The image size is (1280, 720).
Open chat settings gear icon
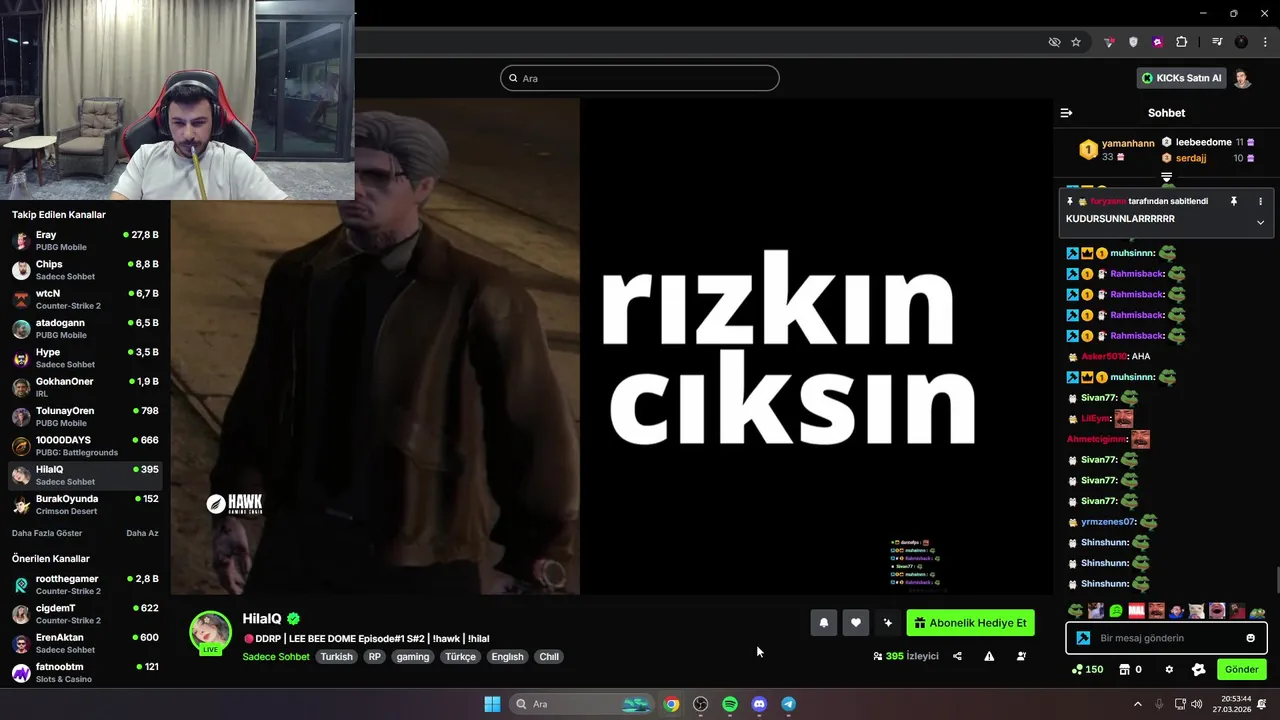point(1169,669)
